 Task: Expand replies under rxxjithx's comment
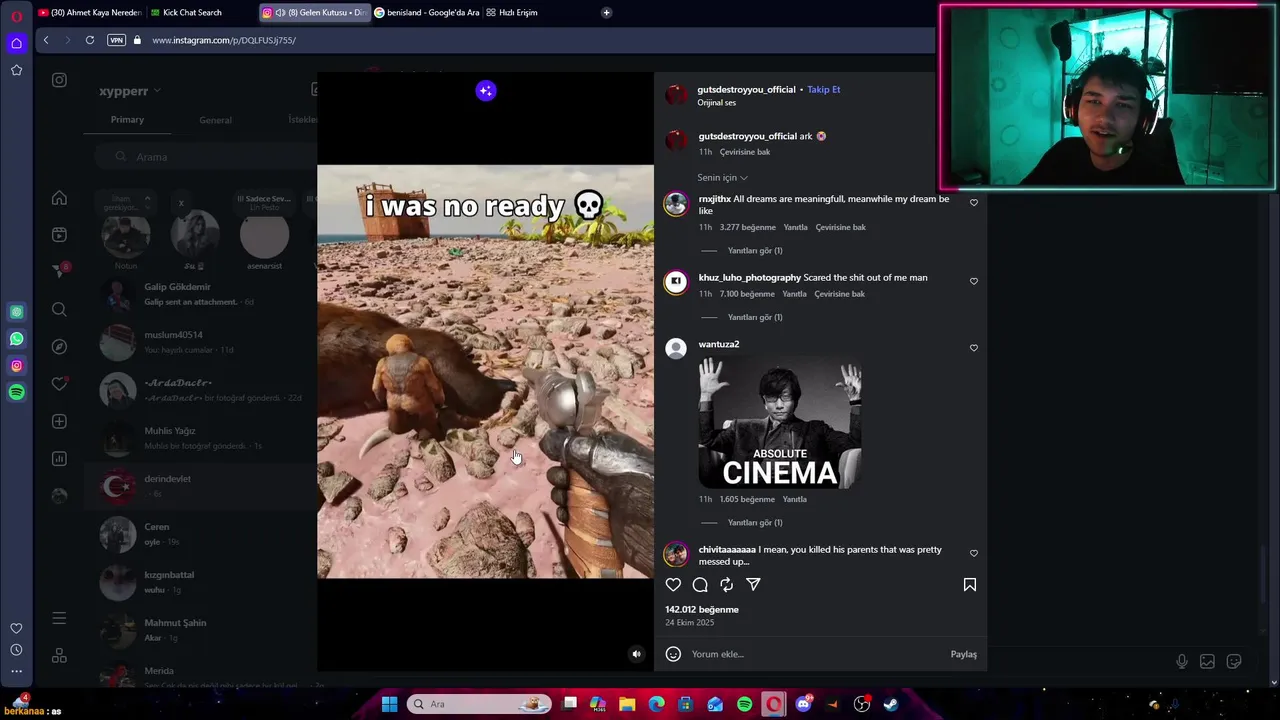point(755,251)
